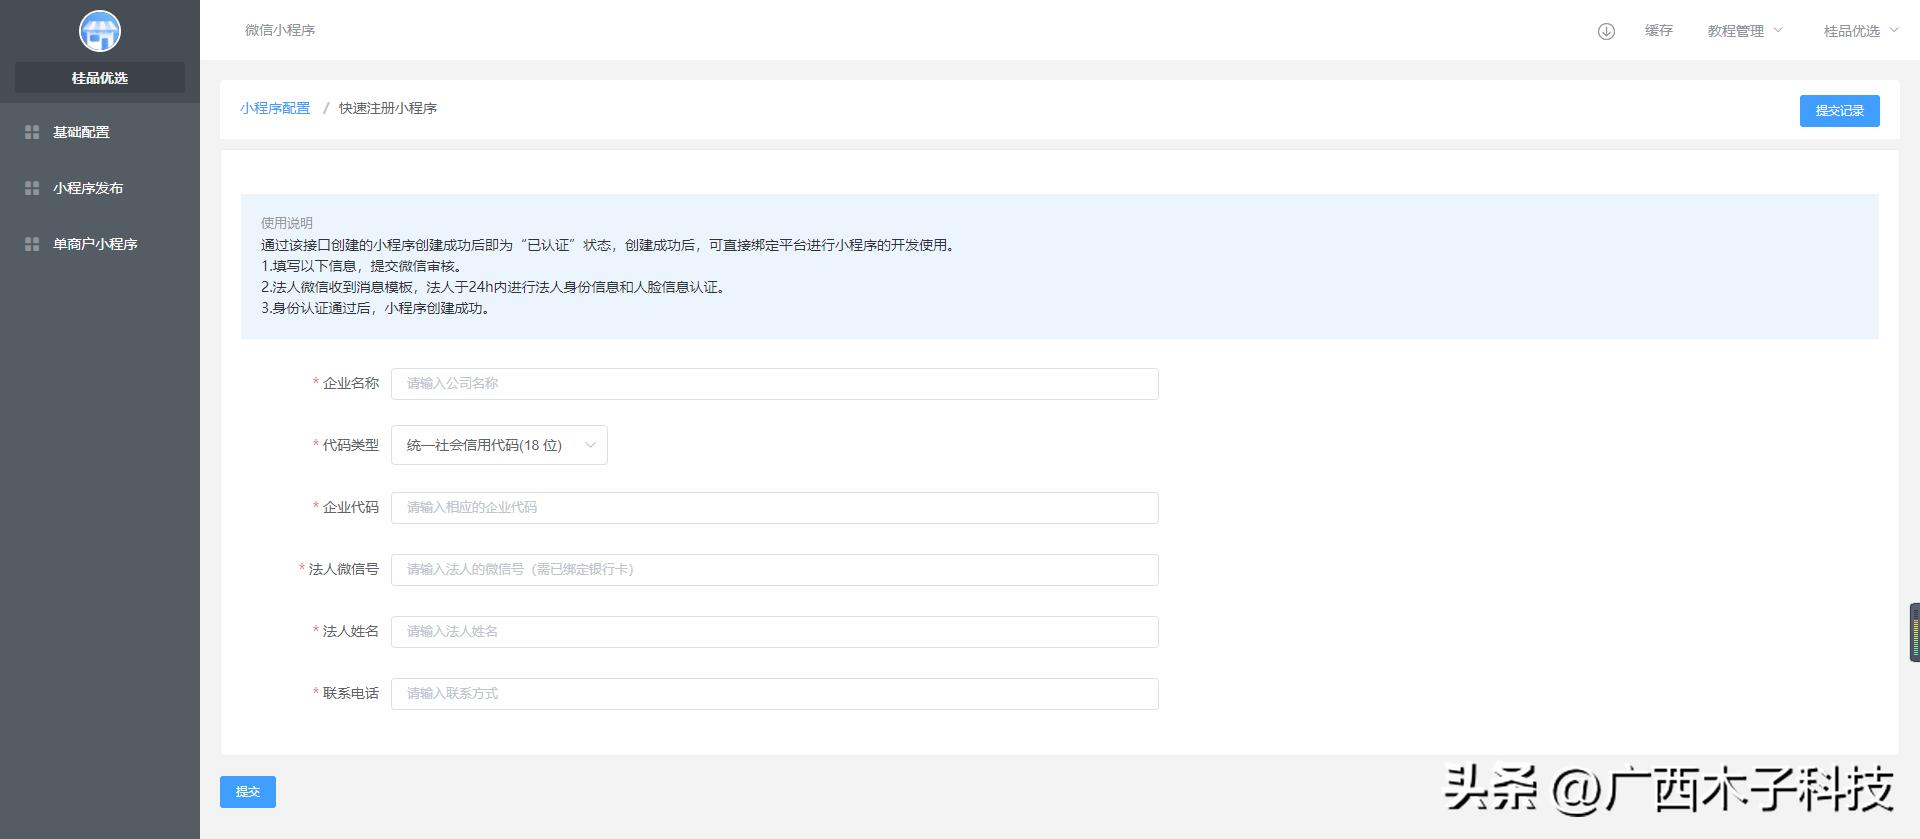Viewport: 1920px width, 839px height.
Task: Click the 小程序发布 grid icon
Action: point(32,188)
